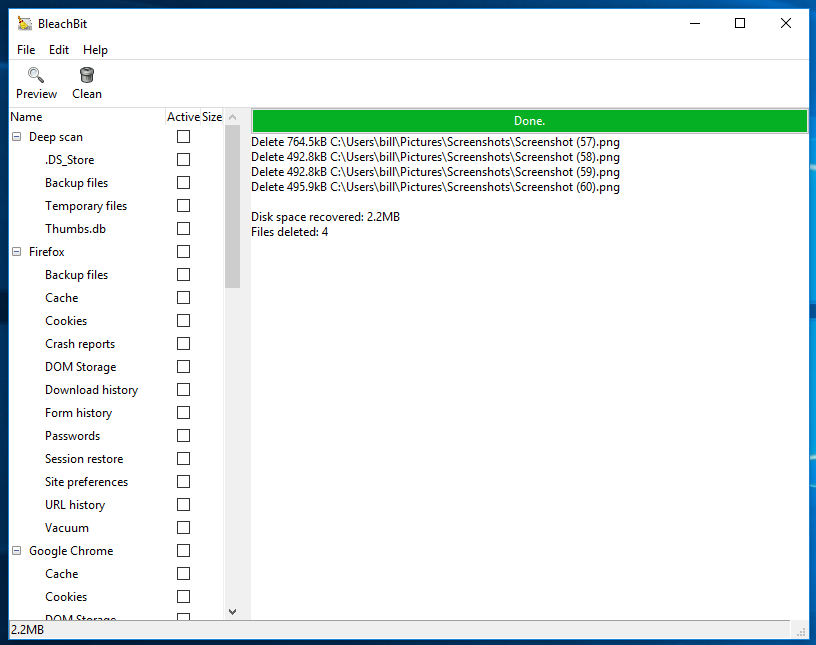This screenshot has height=645, width=816.
Task: Maximize the BleachBit window
Action: [x=740, y=23]
